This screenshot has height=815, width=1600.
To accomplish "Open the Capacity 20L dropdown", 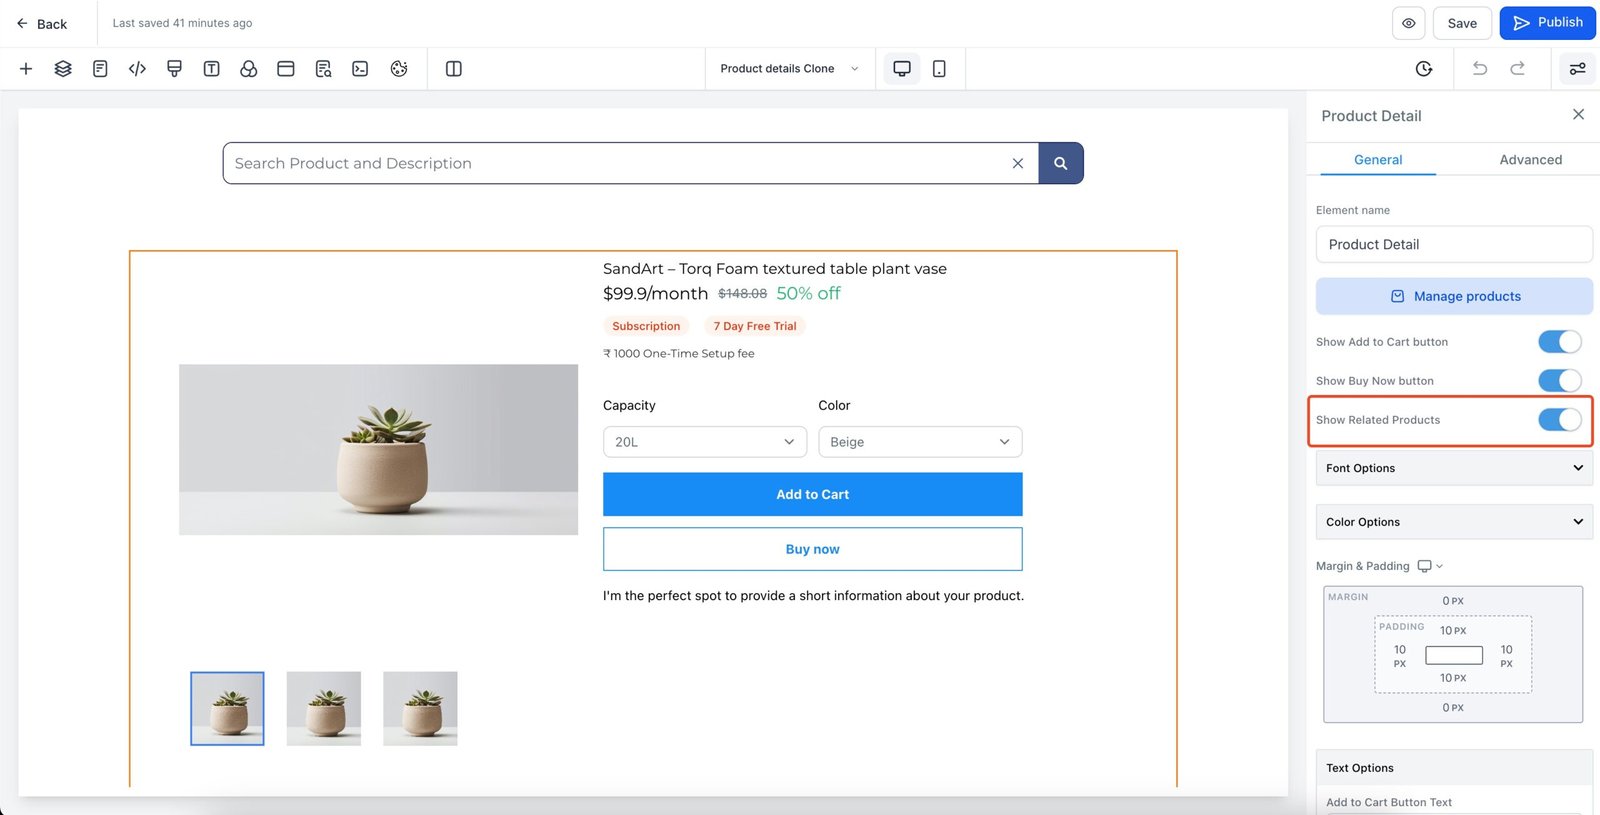I will coord(704,442).
